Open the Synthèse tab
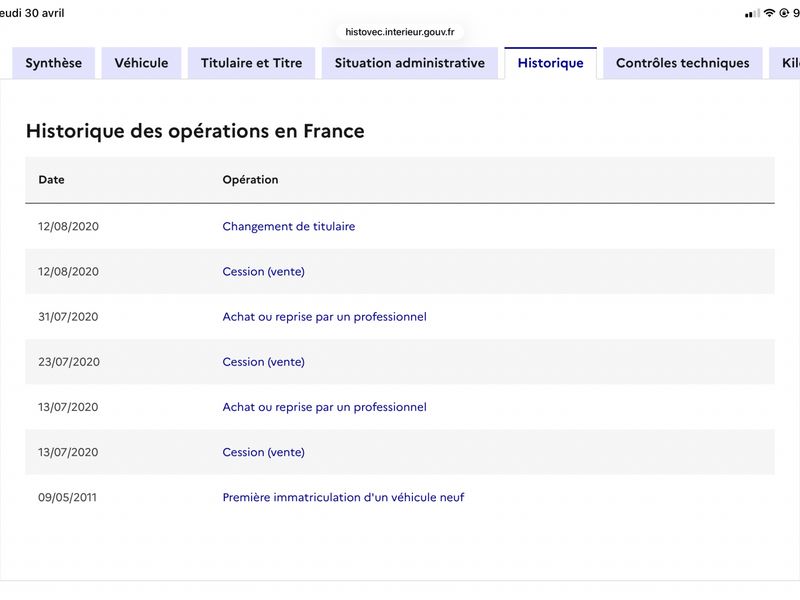Viewport: 800px width, 600px height. tap(54, 63)
